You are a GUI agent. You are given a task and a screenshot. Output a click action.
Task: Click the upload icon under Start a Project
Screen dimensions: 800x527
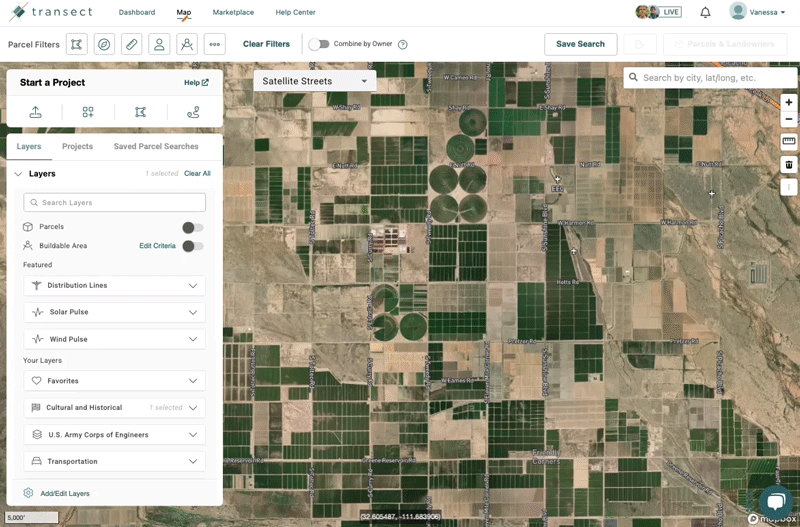36,112
